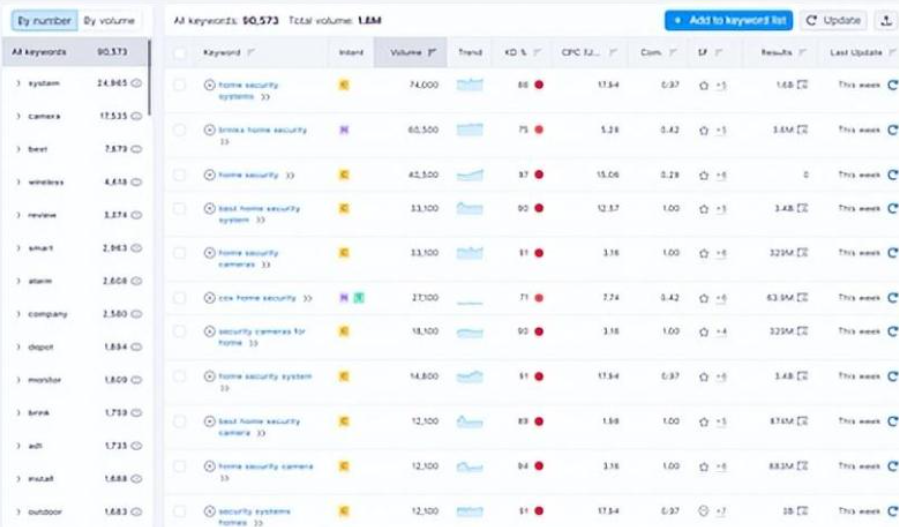Open SERP view icon for 'best home security system'
Viewport: 899px width, 527px height.
coord(802,208)
